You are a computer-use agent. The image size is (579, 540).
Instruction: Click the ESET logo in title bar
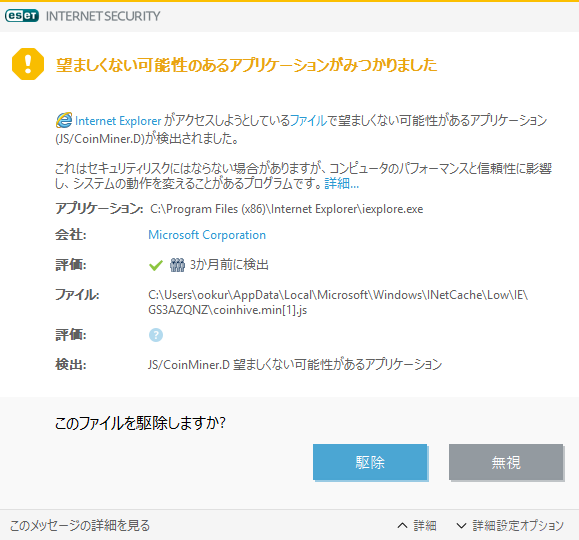[22, 16]
